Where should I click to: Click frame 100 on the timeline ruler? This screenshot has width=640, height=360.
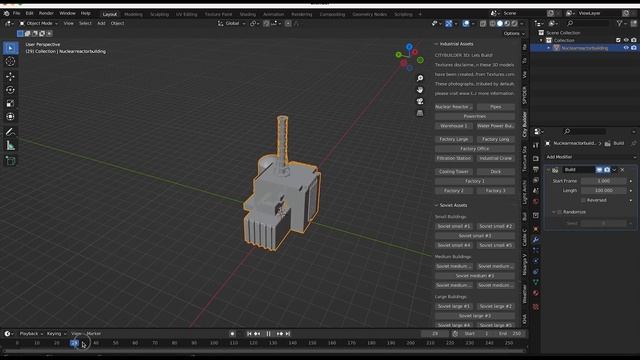(213, 343)
